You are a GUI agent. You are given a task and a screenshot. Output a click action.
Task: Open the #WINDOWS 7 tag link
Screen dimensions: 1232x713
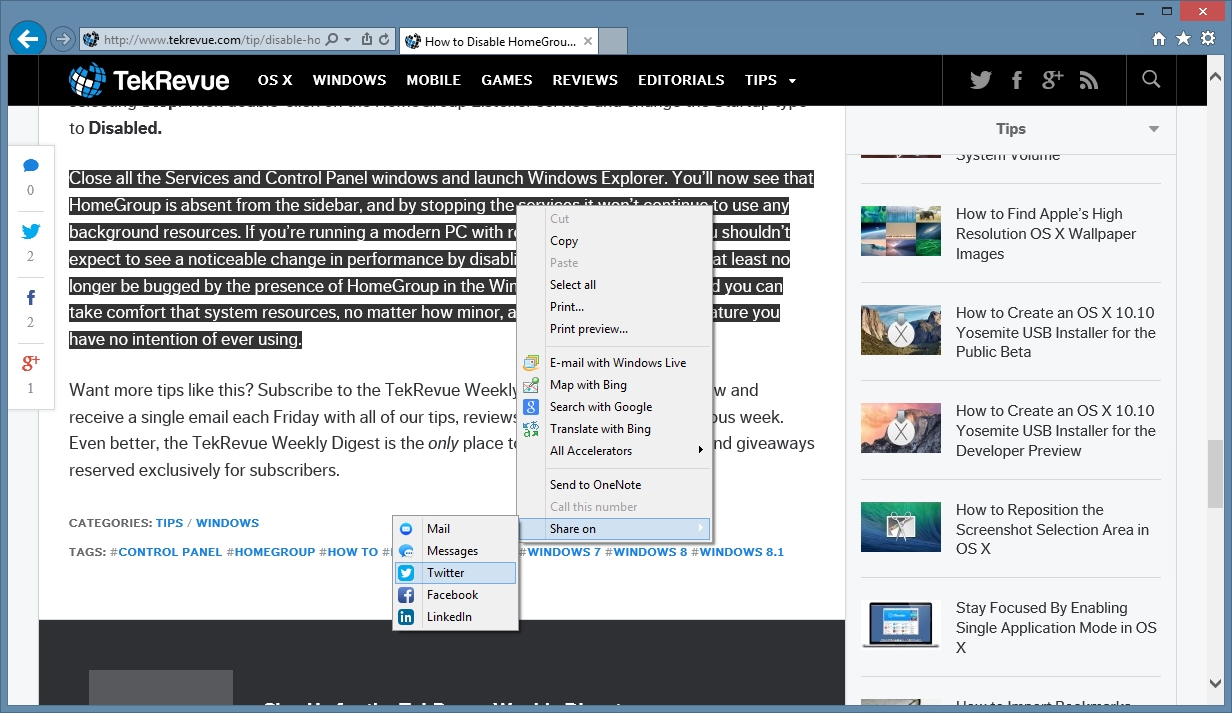pyautogui.click(x=561, y=552)
